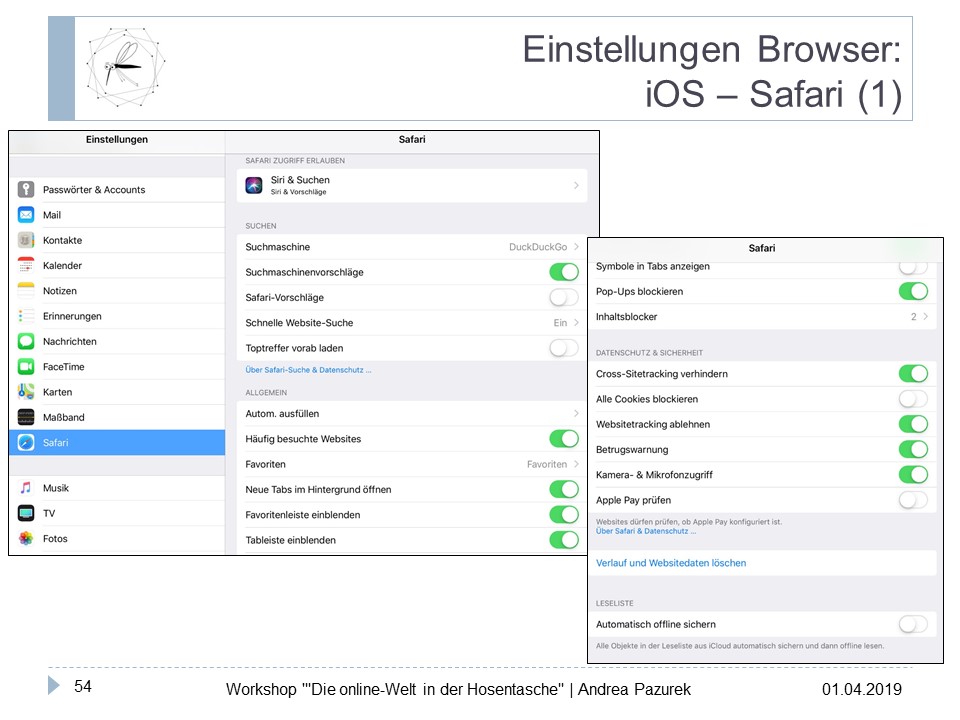Toggle Betrugswarnung switch
The image size is (960, 720).
pyautogui.click(x=913, y=449)
